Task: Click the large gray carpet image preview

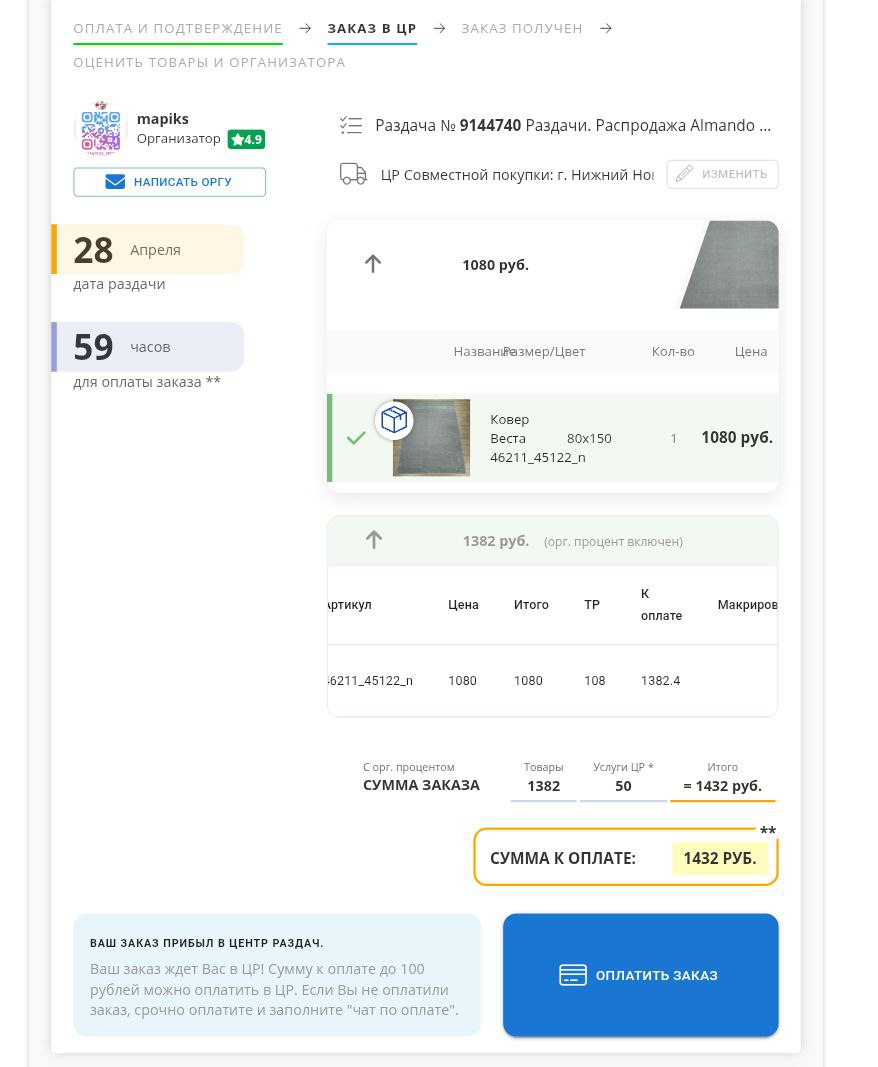Action: click(x=731, y=265)
